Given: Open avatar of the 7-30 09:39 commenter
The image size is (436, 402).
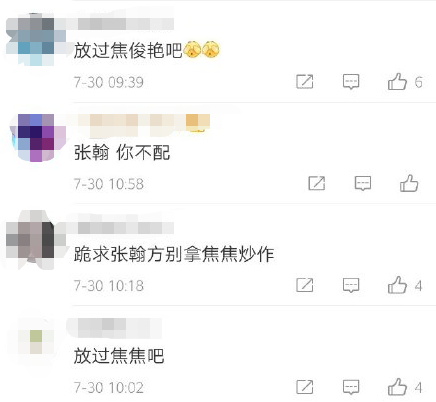Looking at the screenshot, I should coord(36,39).
